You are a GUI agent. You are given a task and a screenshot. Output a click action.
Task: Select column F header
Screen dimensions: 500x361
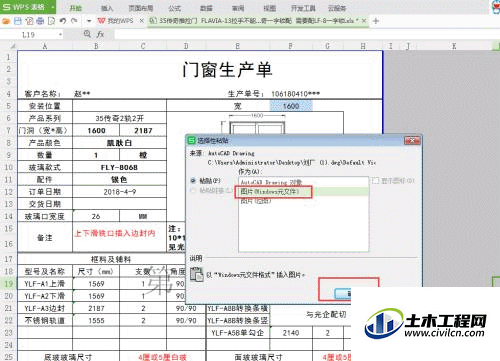click(291, 46)
